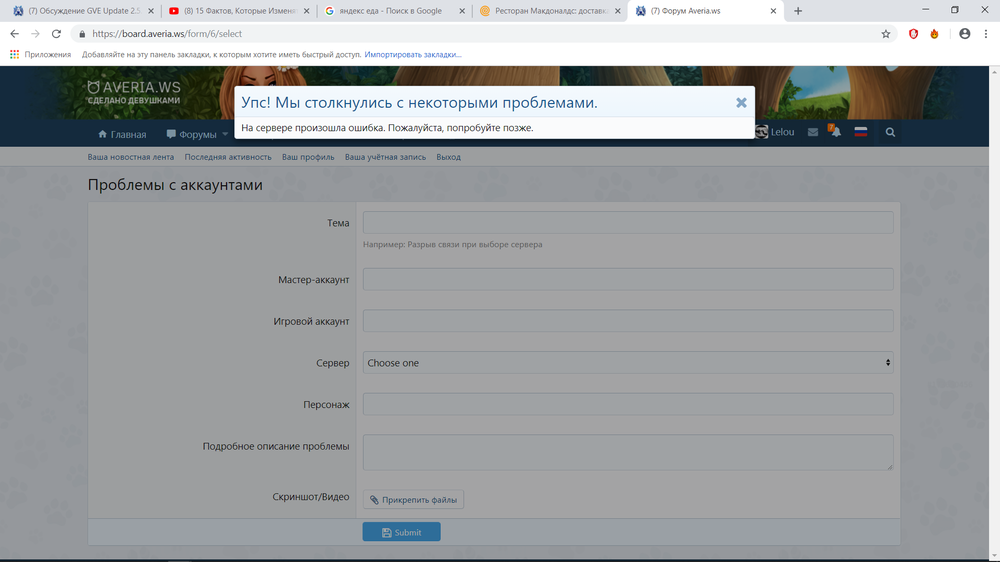
Task: Close the error notification popup
Action: pos(741,102)
